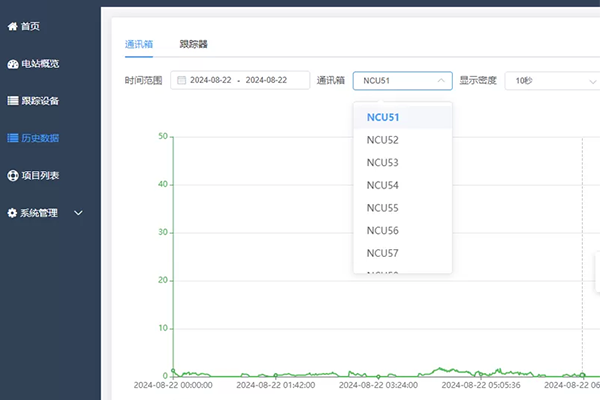Choose NCU52 from the dropdown list
Viewport: 600px width, 400px height.
382,140
